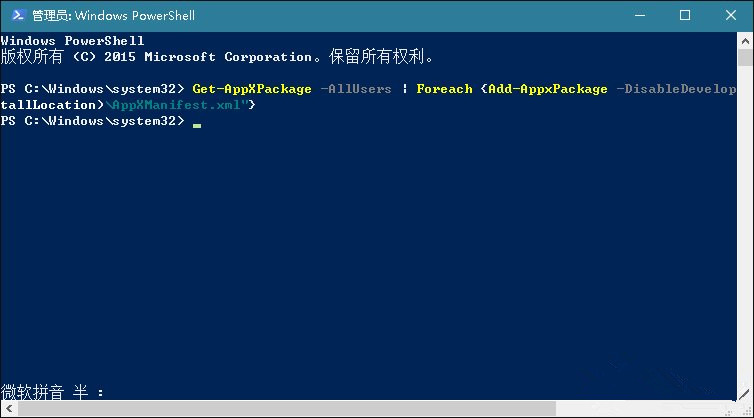Click the Foreach keyword in the command
Screen dimensions: 754x418
[444, 89]
